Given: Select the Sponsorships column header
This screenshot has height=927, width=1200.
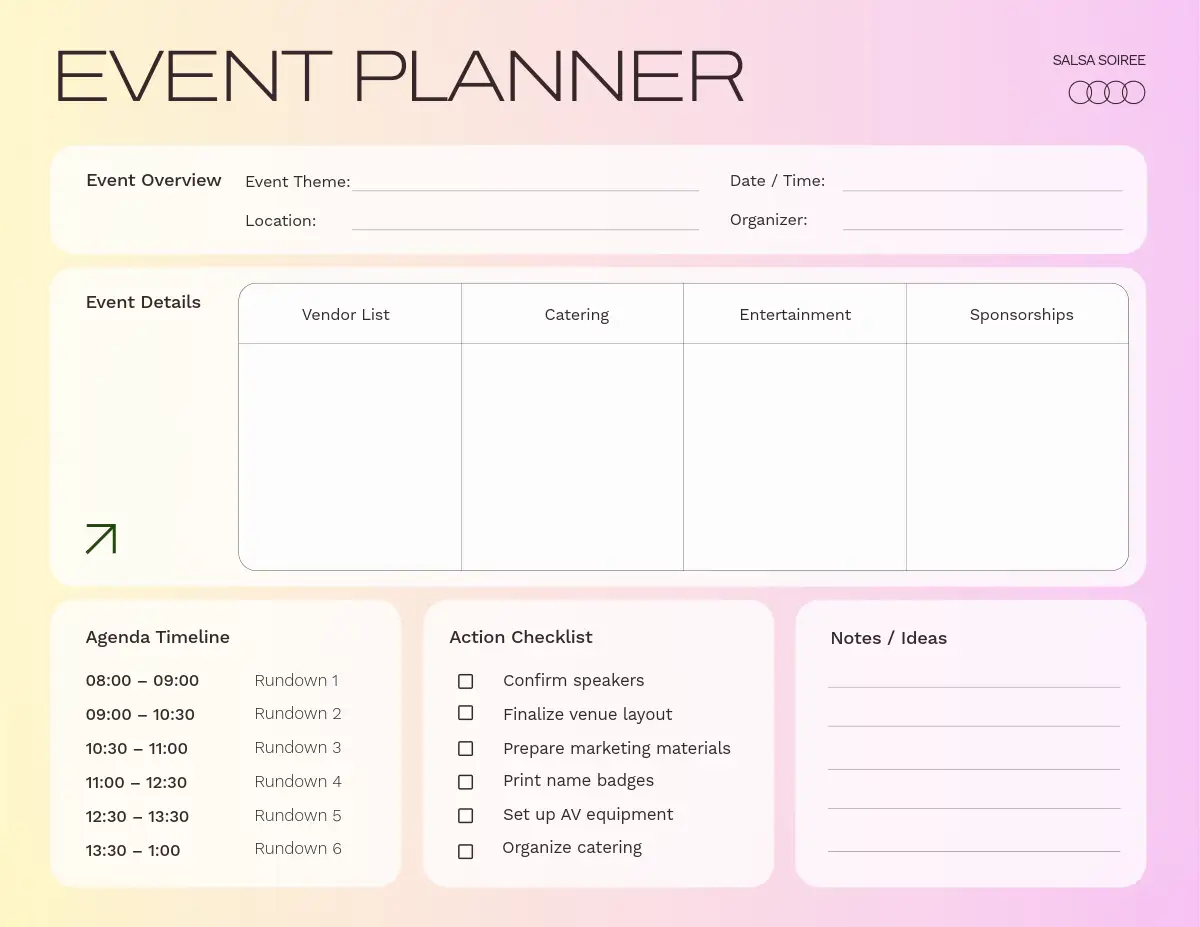Looking at the screenshot, I should (1021, 314).
